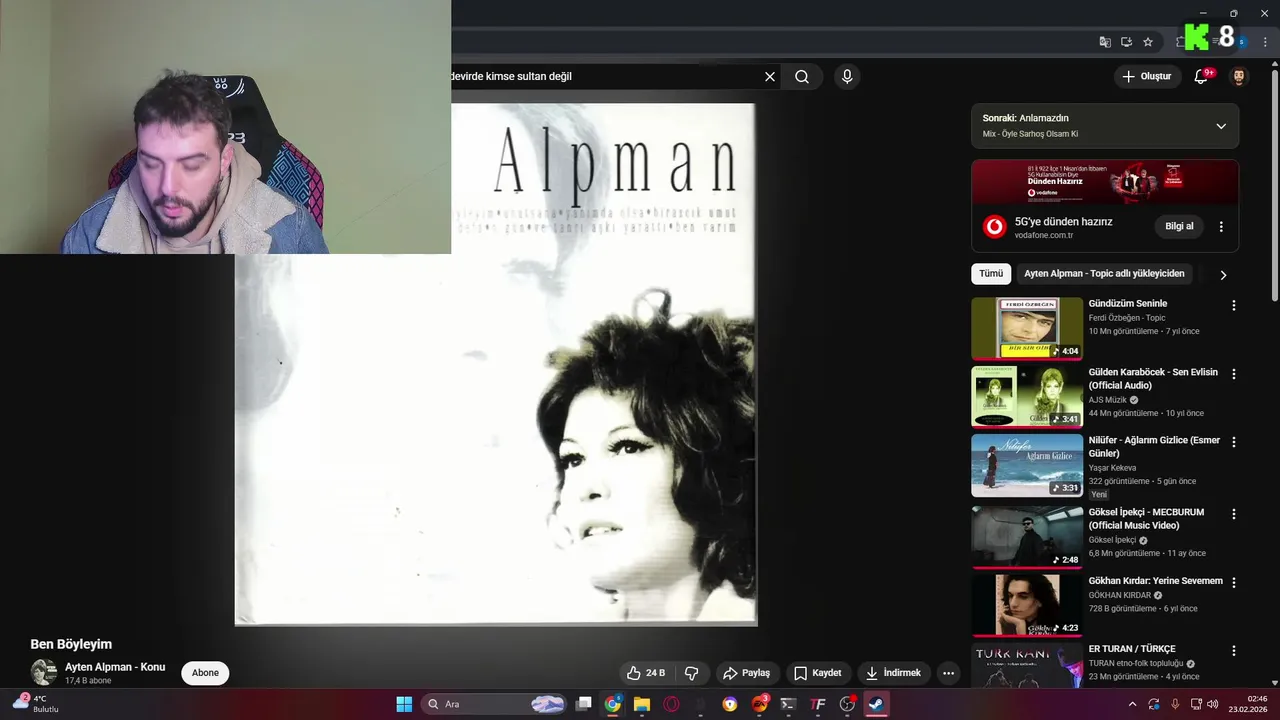Open the Google Translate page icon
The image size is (1280, 720).
(x=1105, y=42)
